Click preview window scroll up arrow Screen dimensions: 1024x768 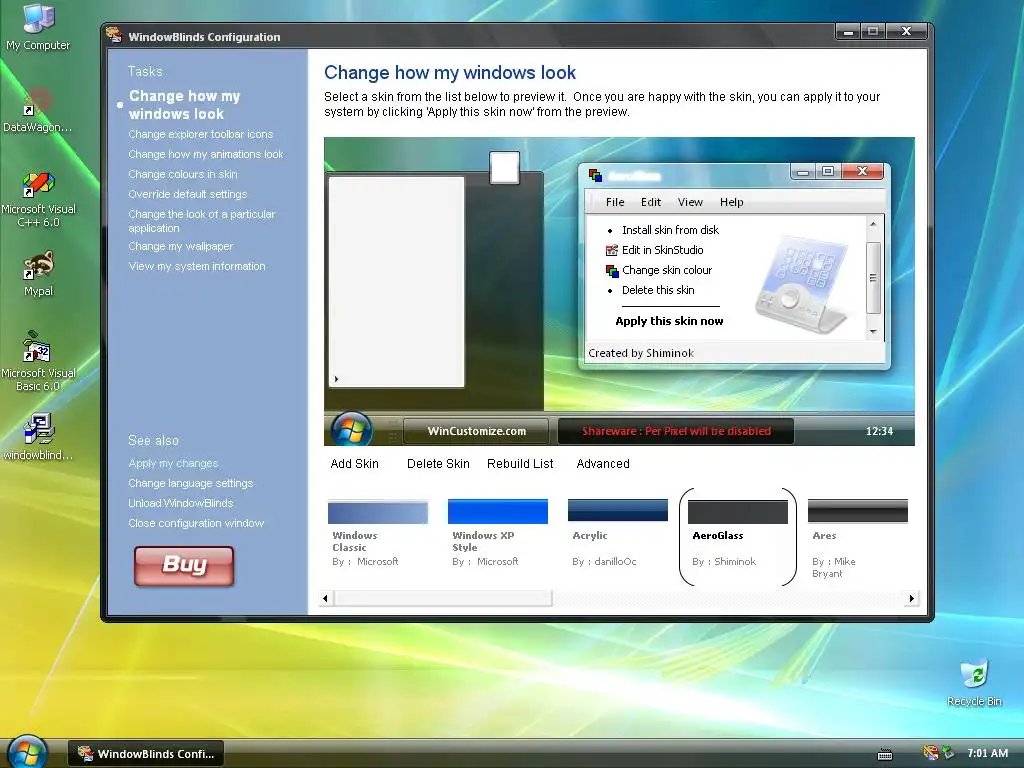coord(873,224)
